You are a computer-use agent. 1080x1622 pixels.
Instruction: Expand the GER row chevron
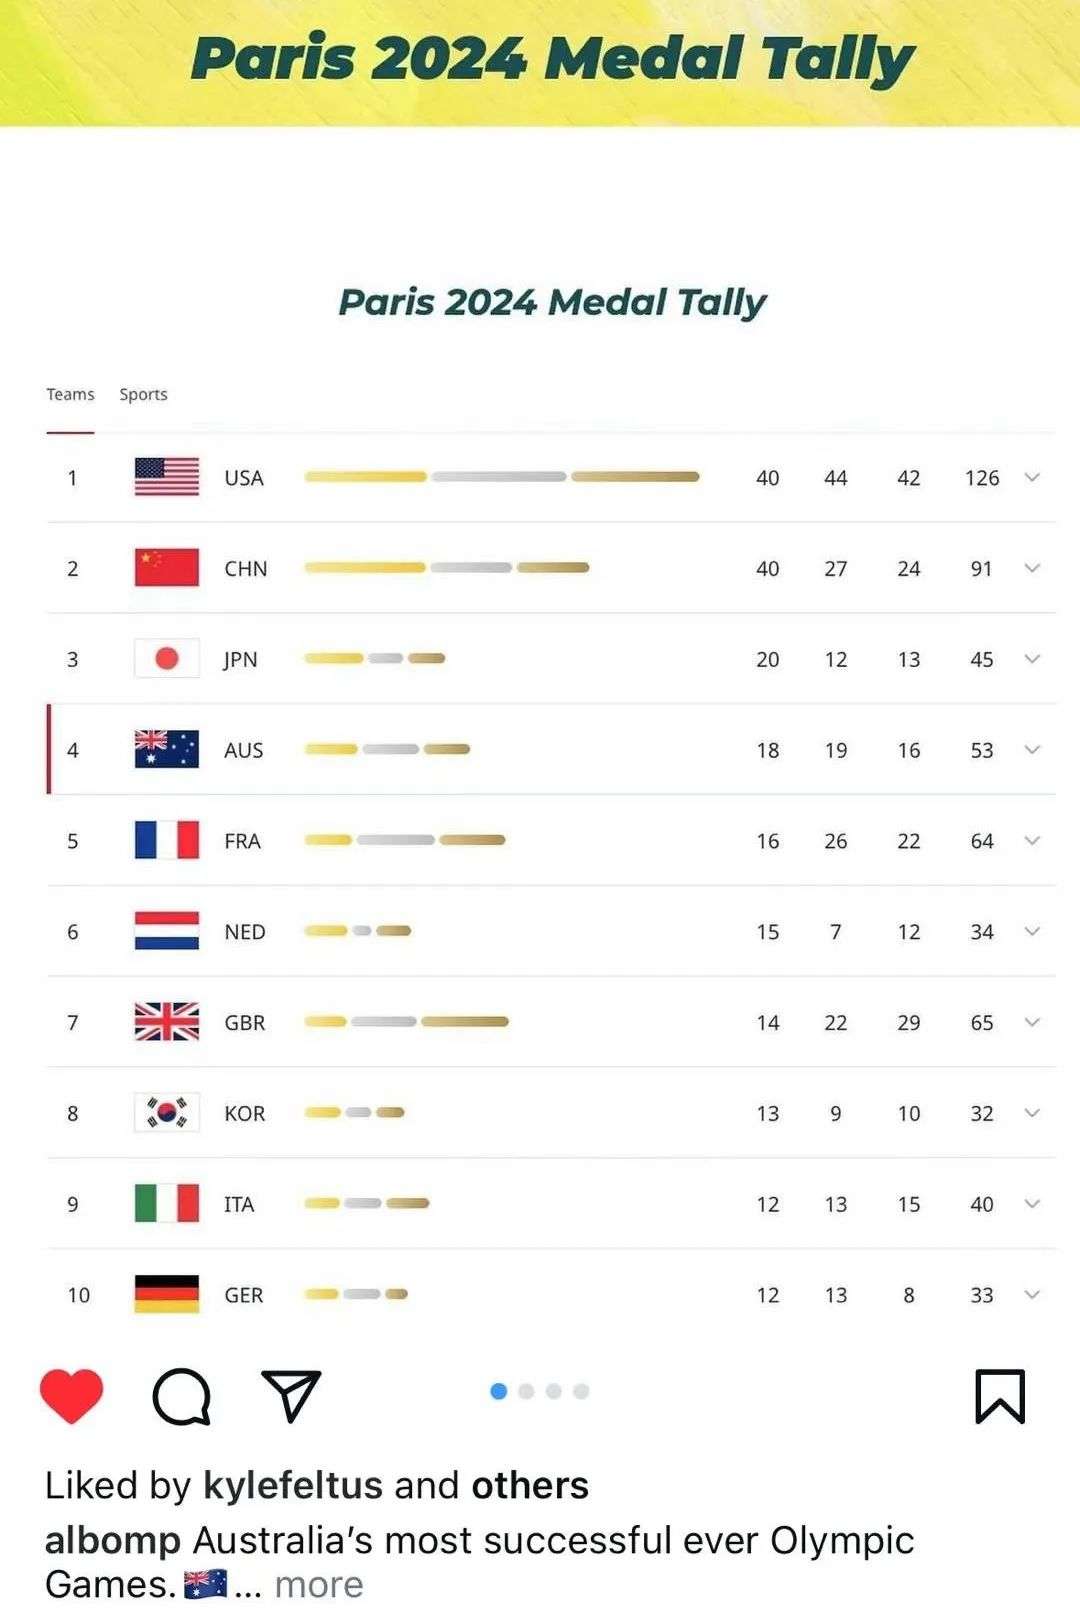click(1033, 1294)
